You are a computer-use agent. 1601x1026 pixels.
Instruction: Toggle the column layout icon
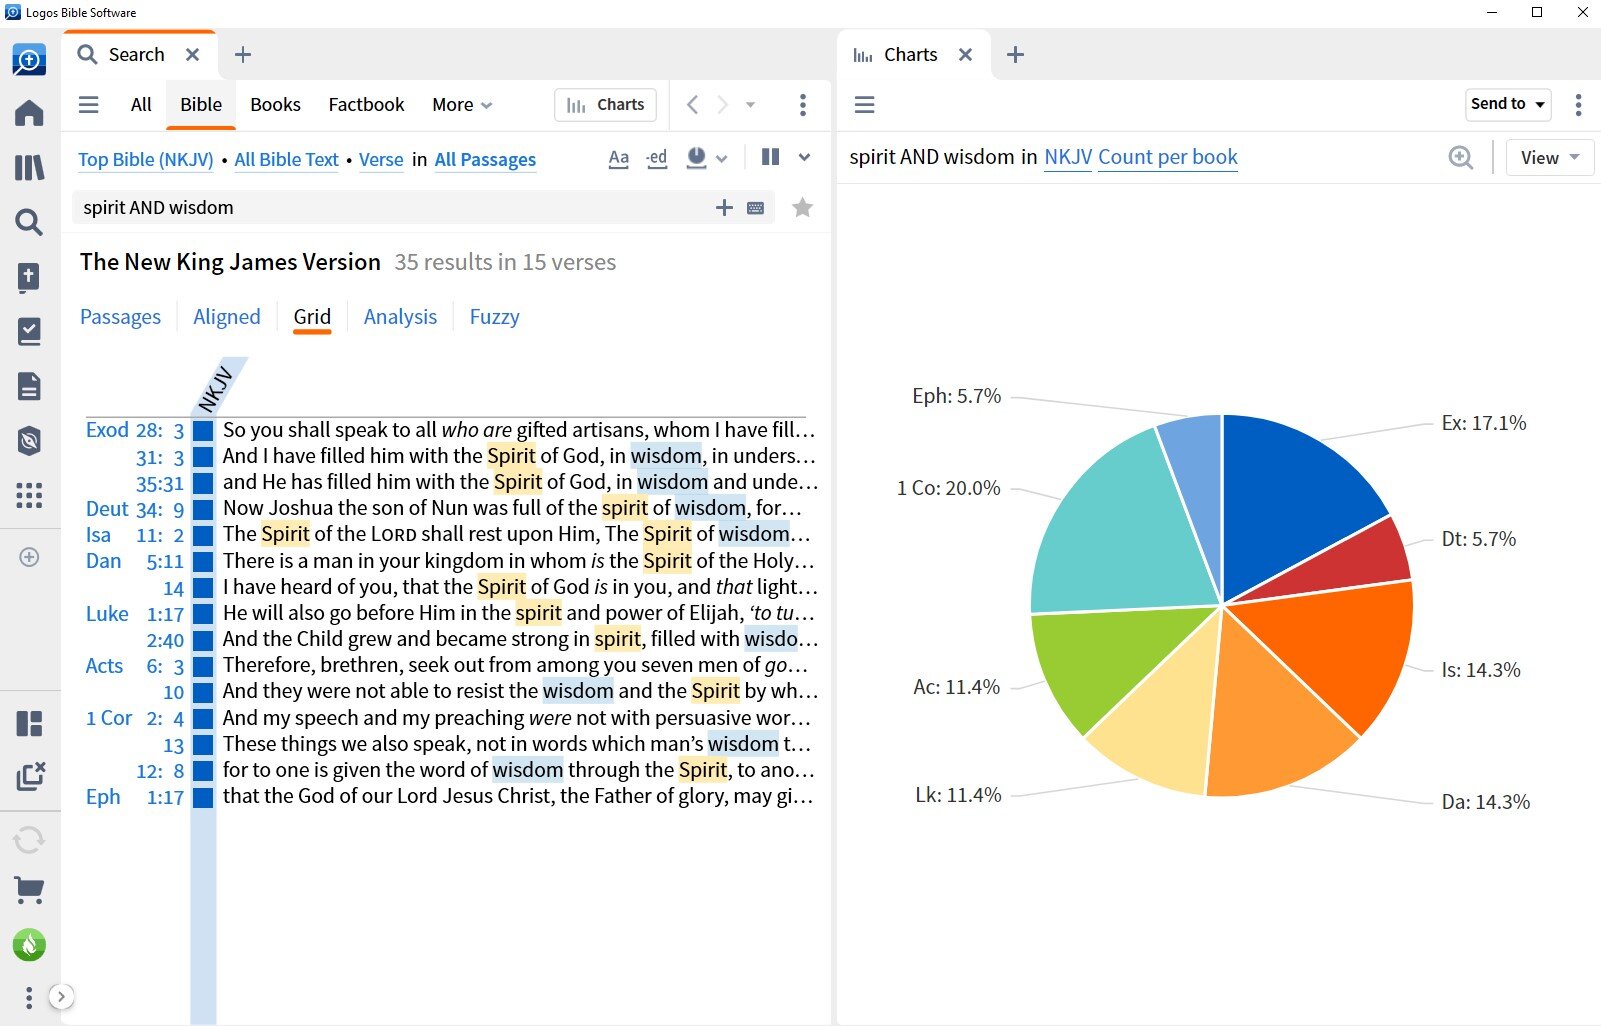tap(770, 157)
